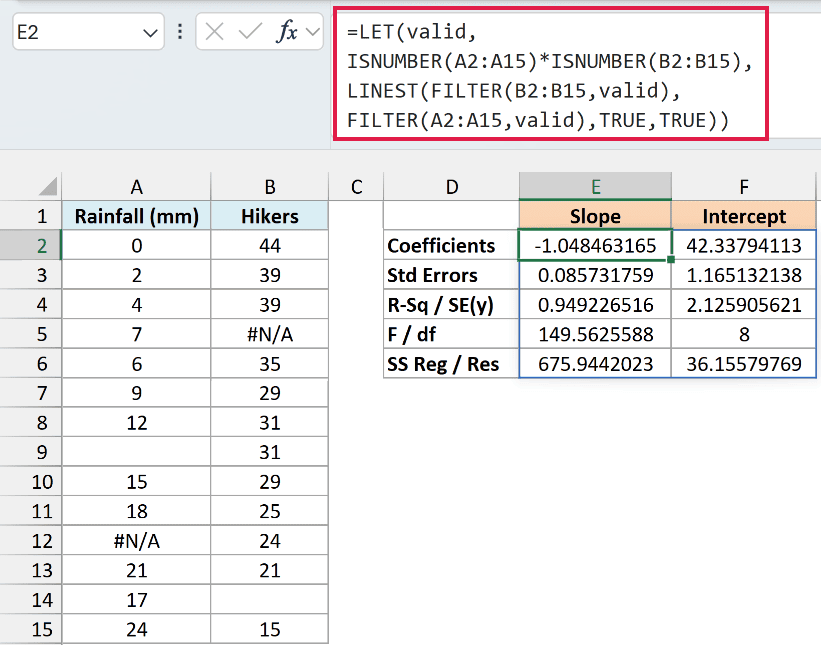The height and width of the screenshot is (645, 821).
Task: Select Hikers value 15 in row 15
Action: [270, 629]
